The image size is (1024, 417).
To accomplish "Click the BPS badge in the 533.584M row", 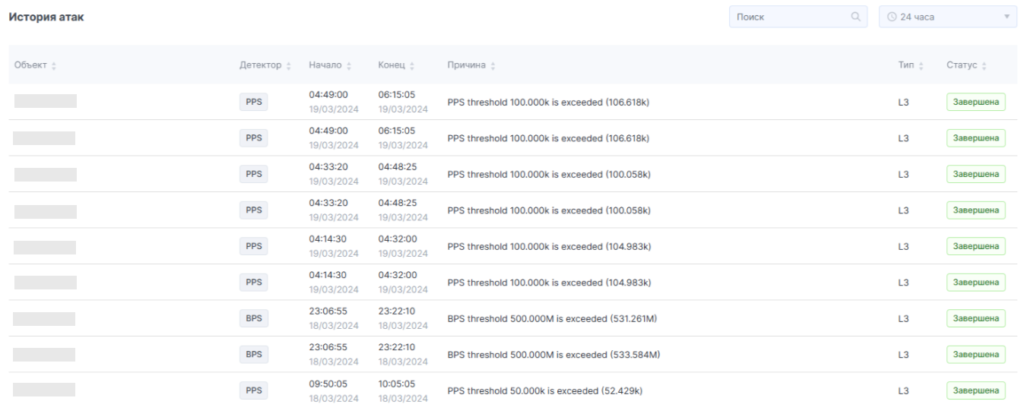I will point(253,354).
